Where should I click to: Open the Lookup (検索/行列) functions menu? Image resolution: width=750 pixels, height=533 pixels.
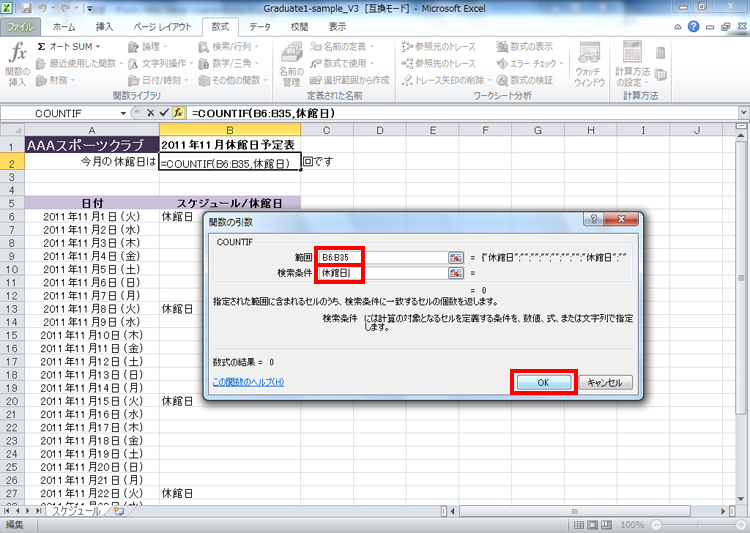[229, 47]
